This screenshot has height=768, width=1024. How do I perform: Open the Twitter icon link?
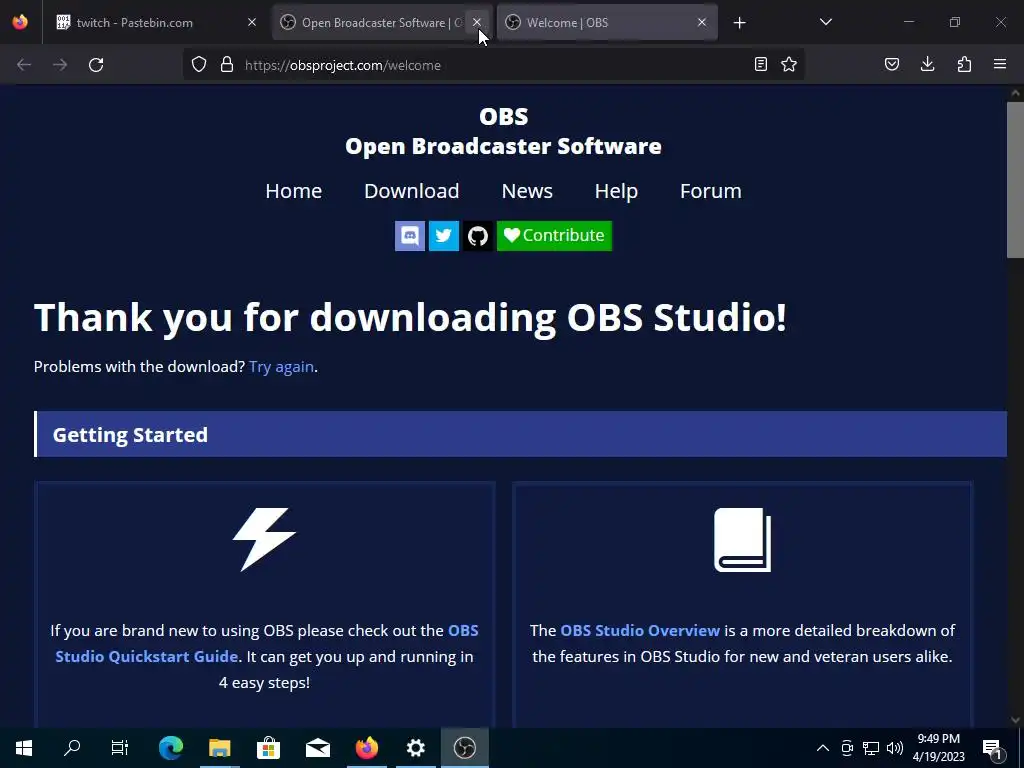tap(443, 236)
